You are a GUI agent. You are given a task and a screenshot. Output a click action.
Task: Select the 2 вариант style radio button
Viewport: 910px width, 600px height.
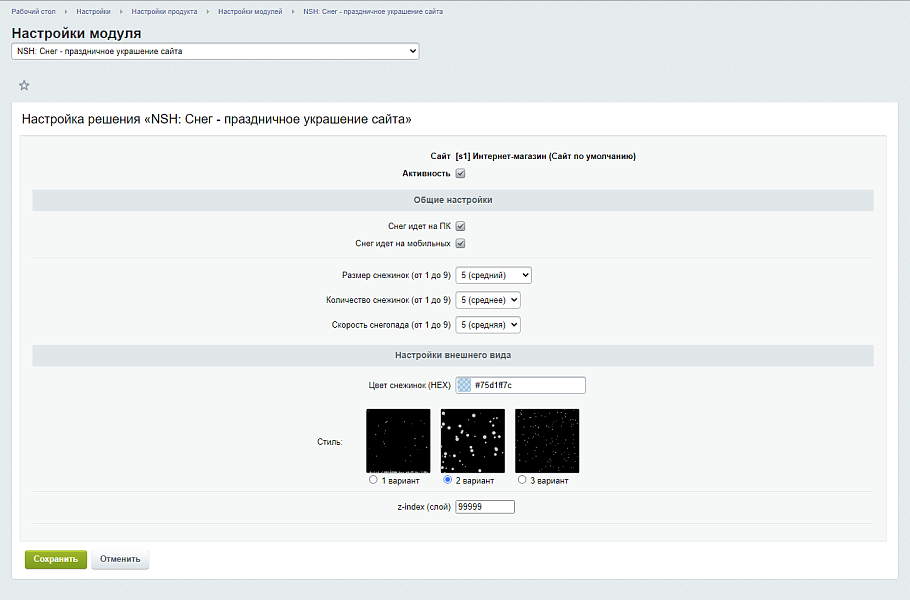click(447, 480)
